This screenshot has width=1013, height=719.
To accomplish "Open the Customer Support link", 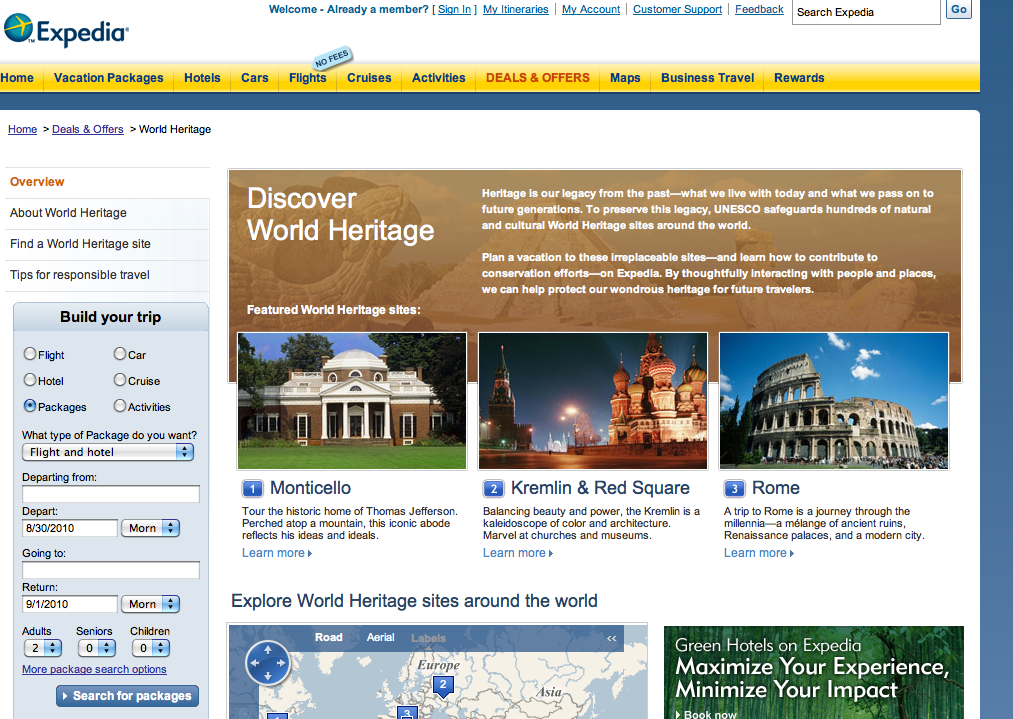I will click(678, 9).
